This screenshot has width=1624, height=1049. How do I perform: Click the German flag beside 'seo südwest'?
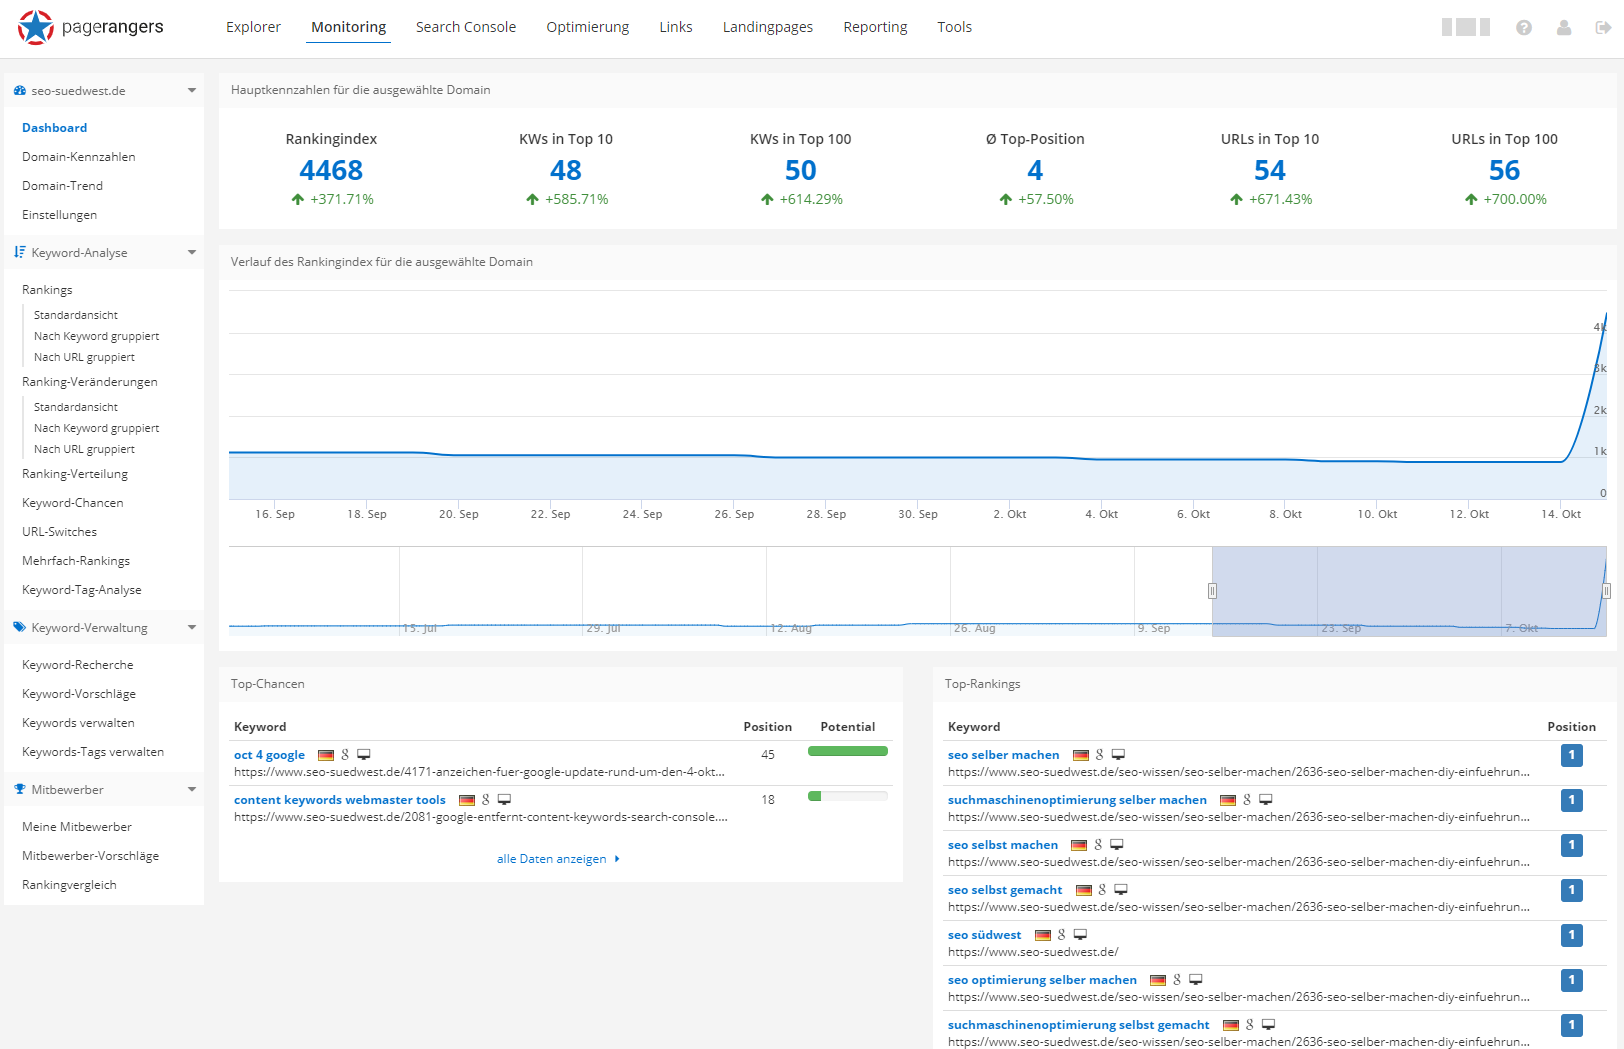pos(1043,935)
